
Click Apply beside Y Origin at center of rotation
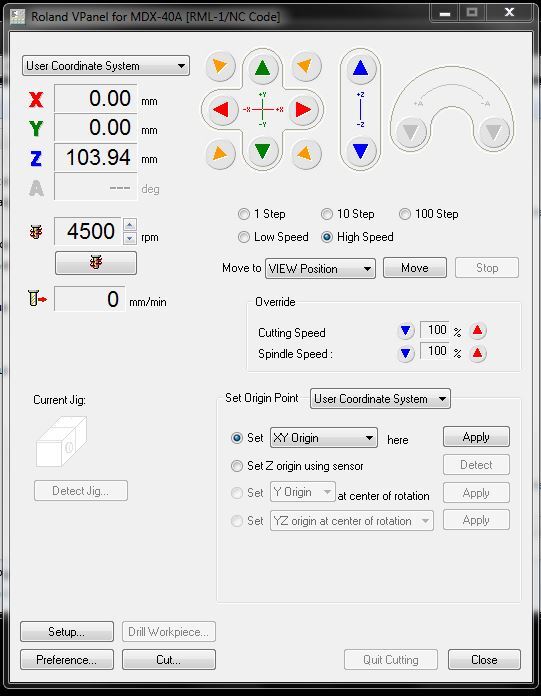476,493
